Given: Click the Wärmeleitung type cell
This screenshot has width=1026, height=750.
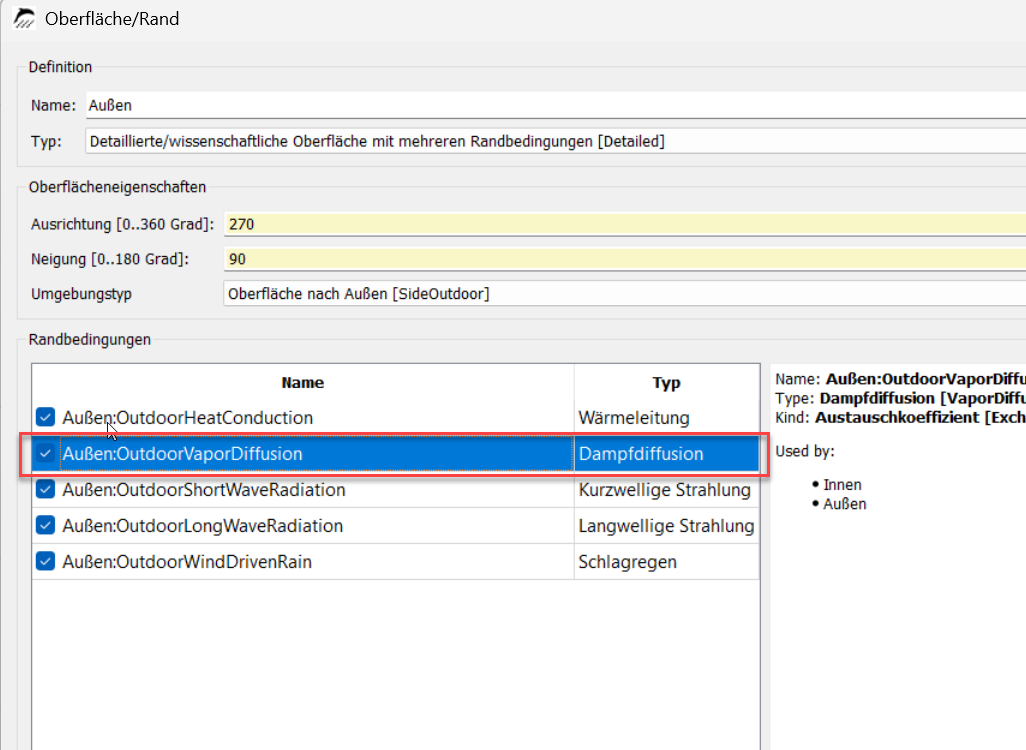Looking at the screenshot, I should (666, 418).
